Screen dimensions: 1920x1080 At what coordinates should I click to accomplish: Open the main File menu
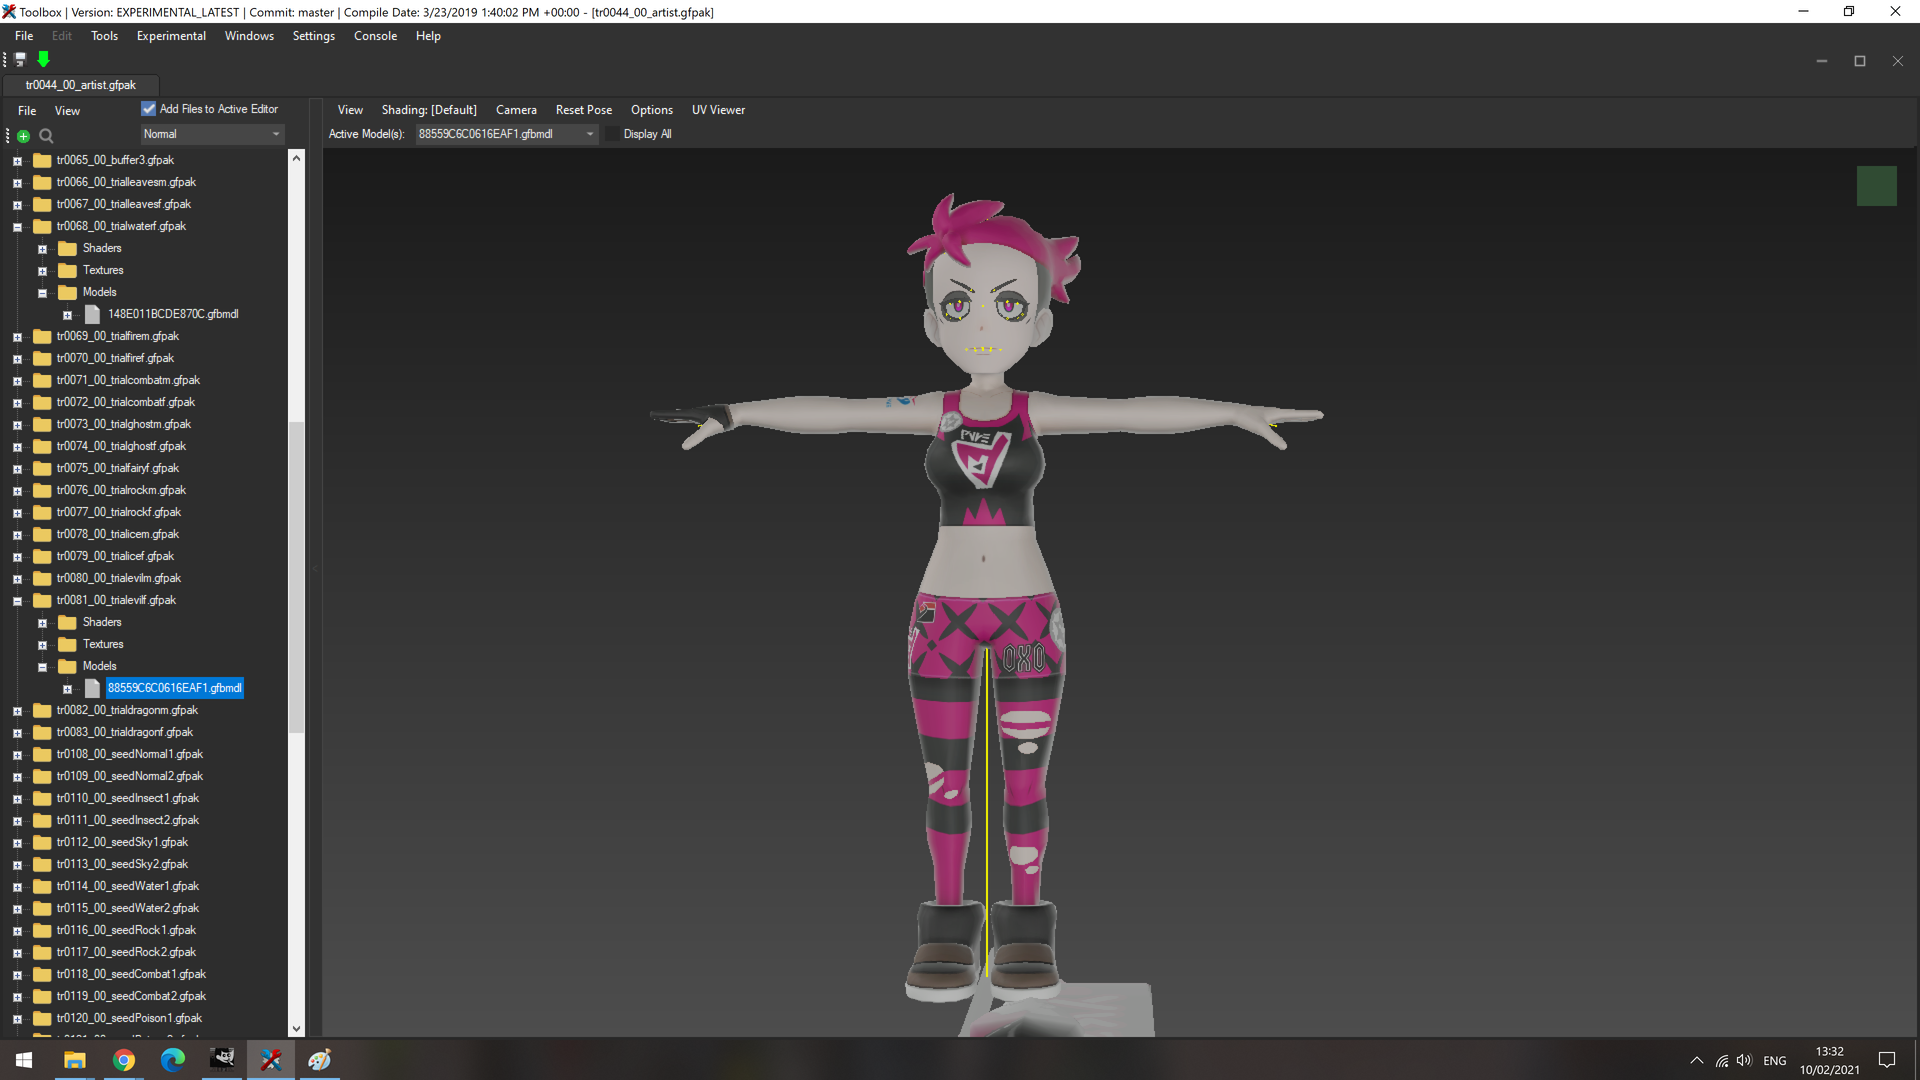24,36
